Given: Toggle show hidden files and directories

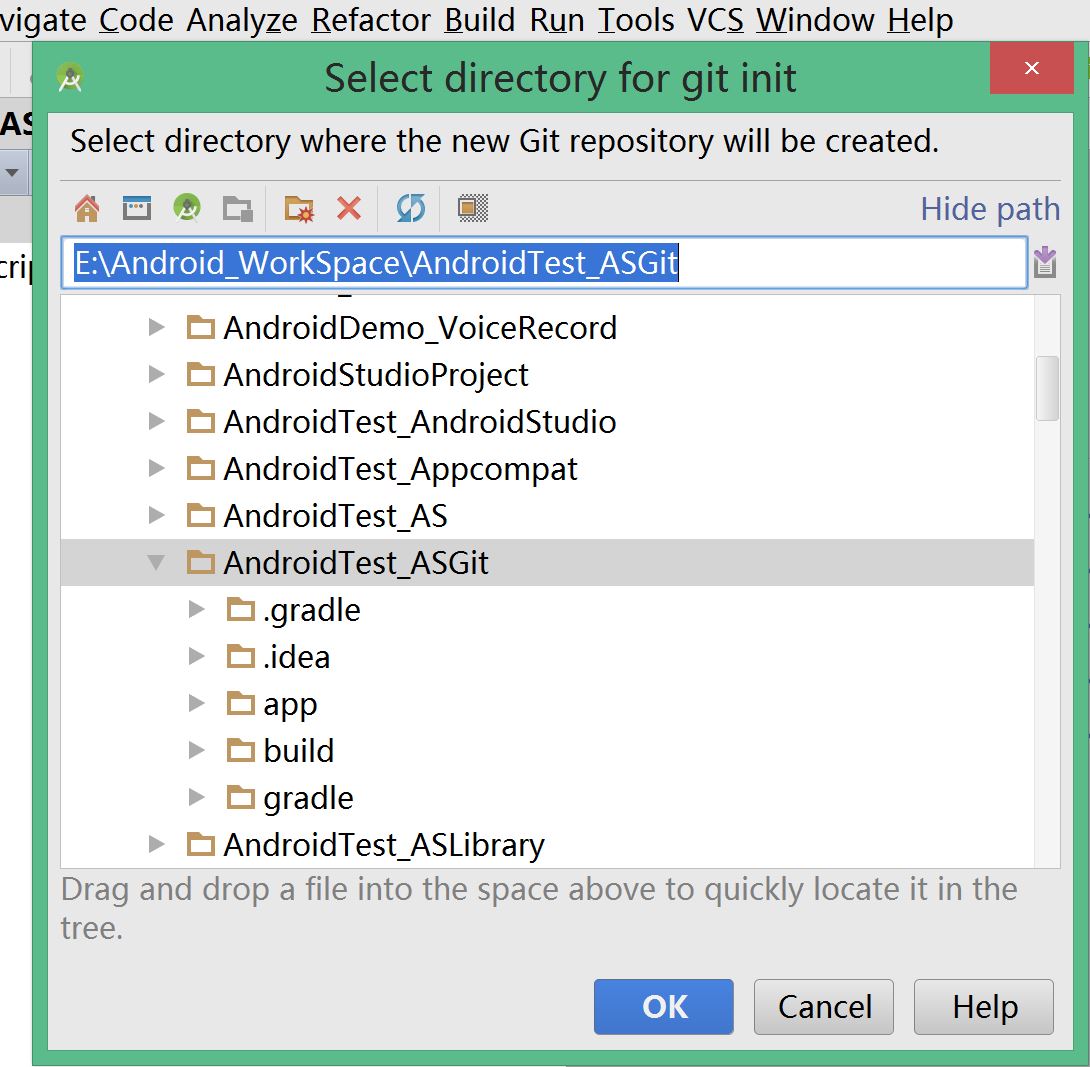Looking at the screenshot, I should point(472,208).
